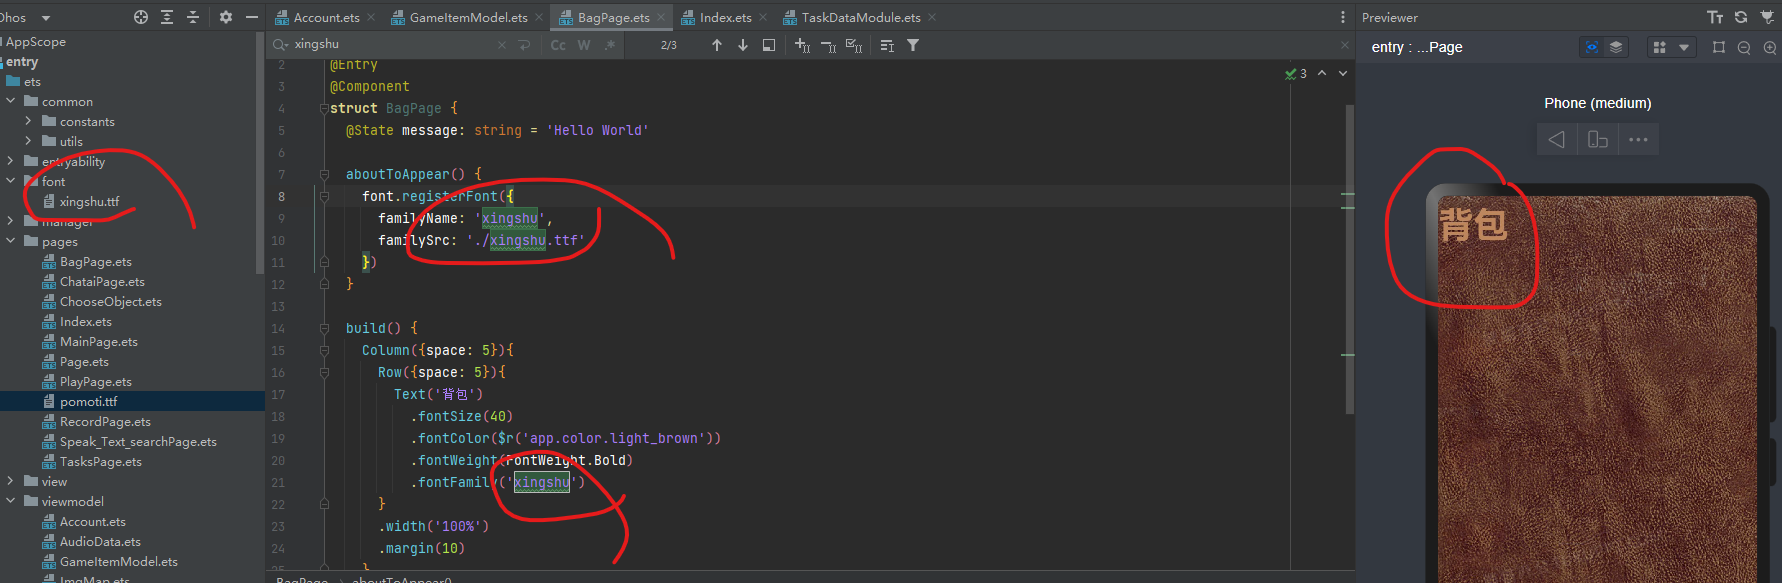Collapse the common folder
This screenshot has height=583, width=1782.
11,101
